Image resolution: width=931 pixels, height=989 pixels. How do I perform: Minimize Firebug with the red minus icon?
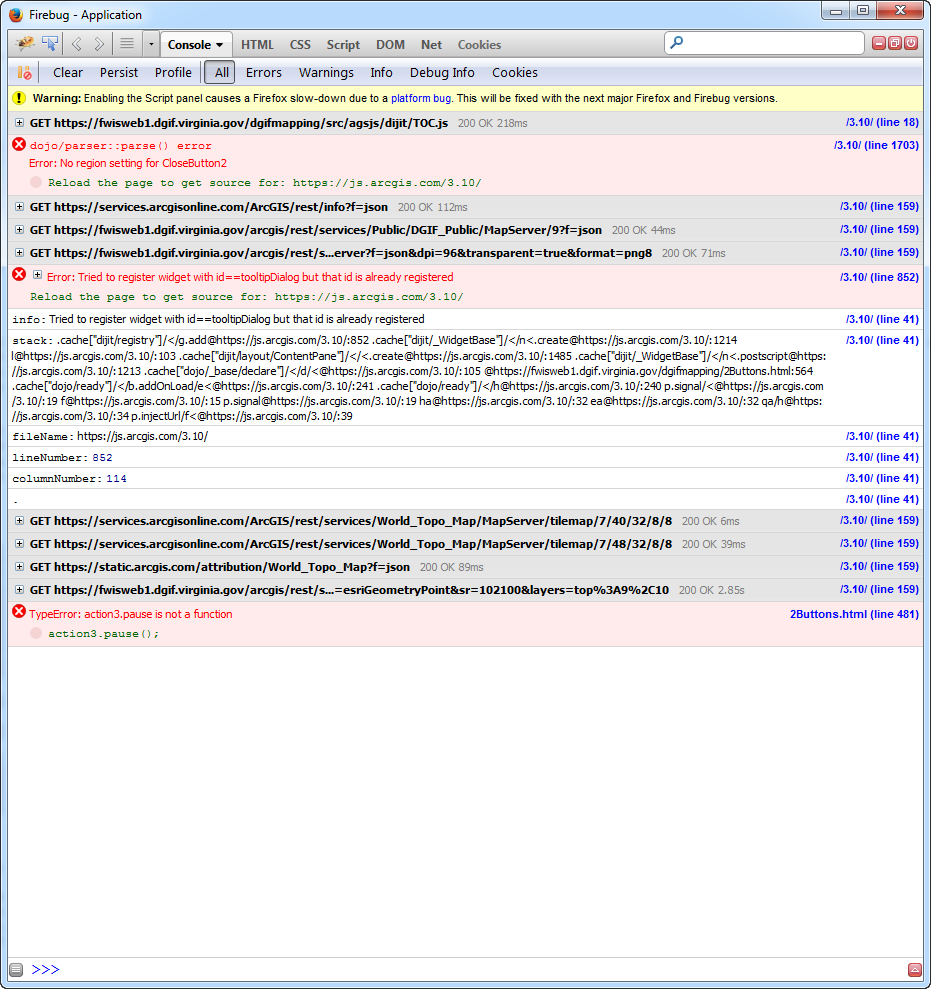click(x=879, y=43)
